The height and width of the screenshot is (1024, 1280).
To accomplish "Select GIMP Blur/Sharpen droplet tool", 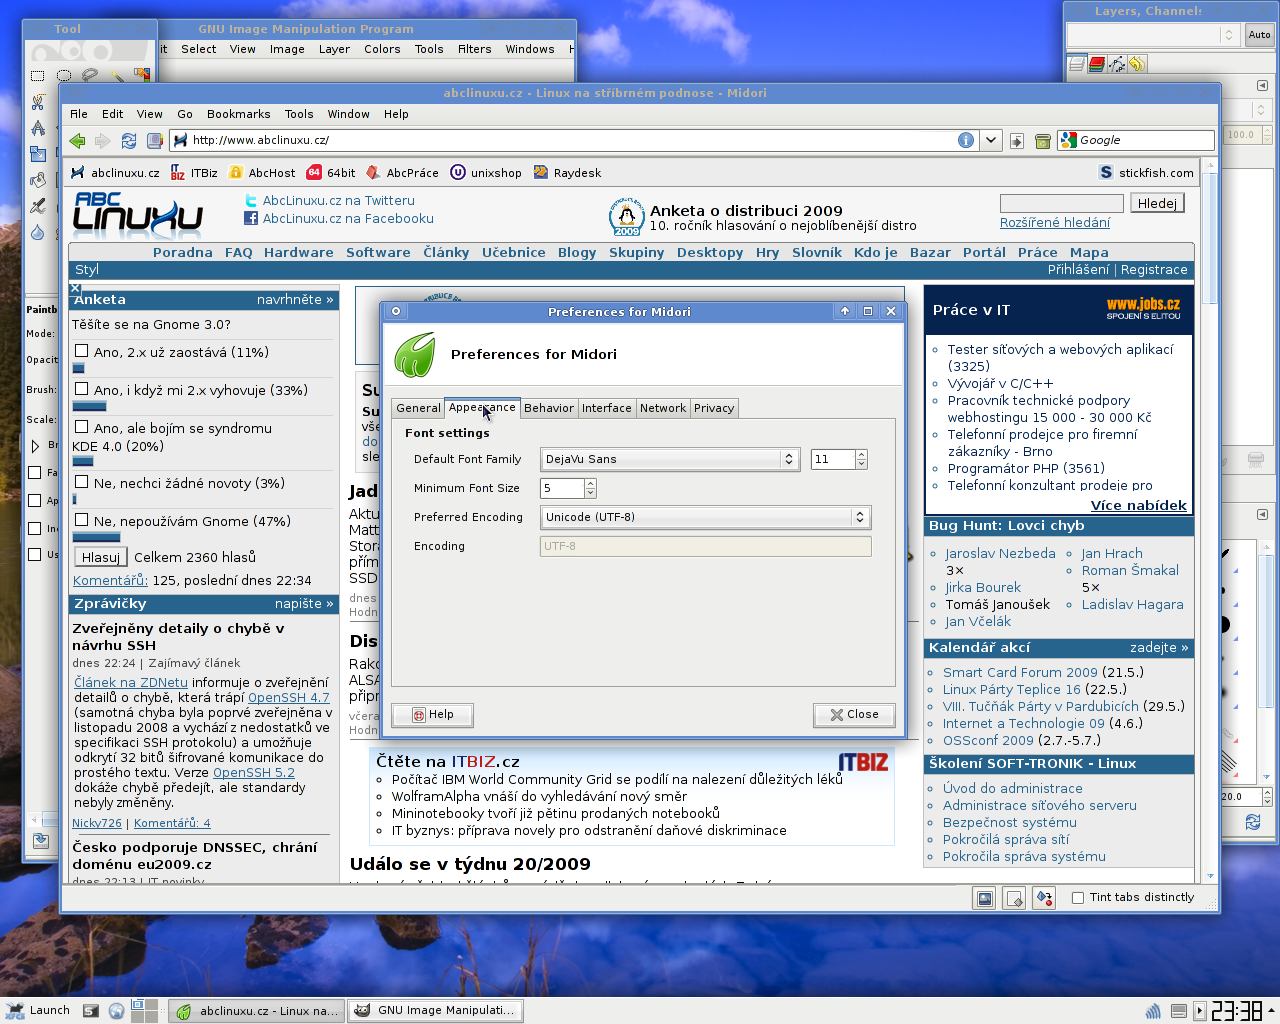I will [37, 232].
